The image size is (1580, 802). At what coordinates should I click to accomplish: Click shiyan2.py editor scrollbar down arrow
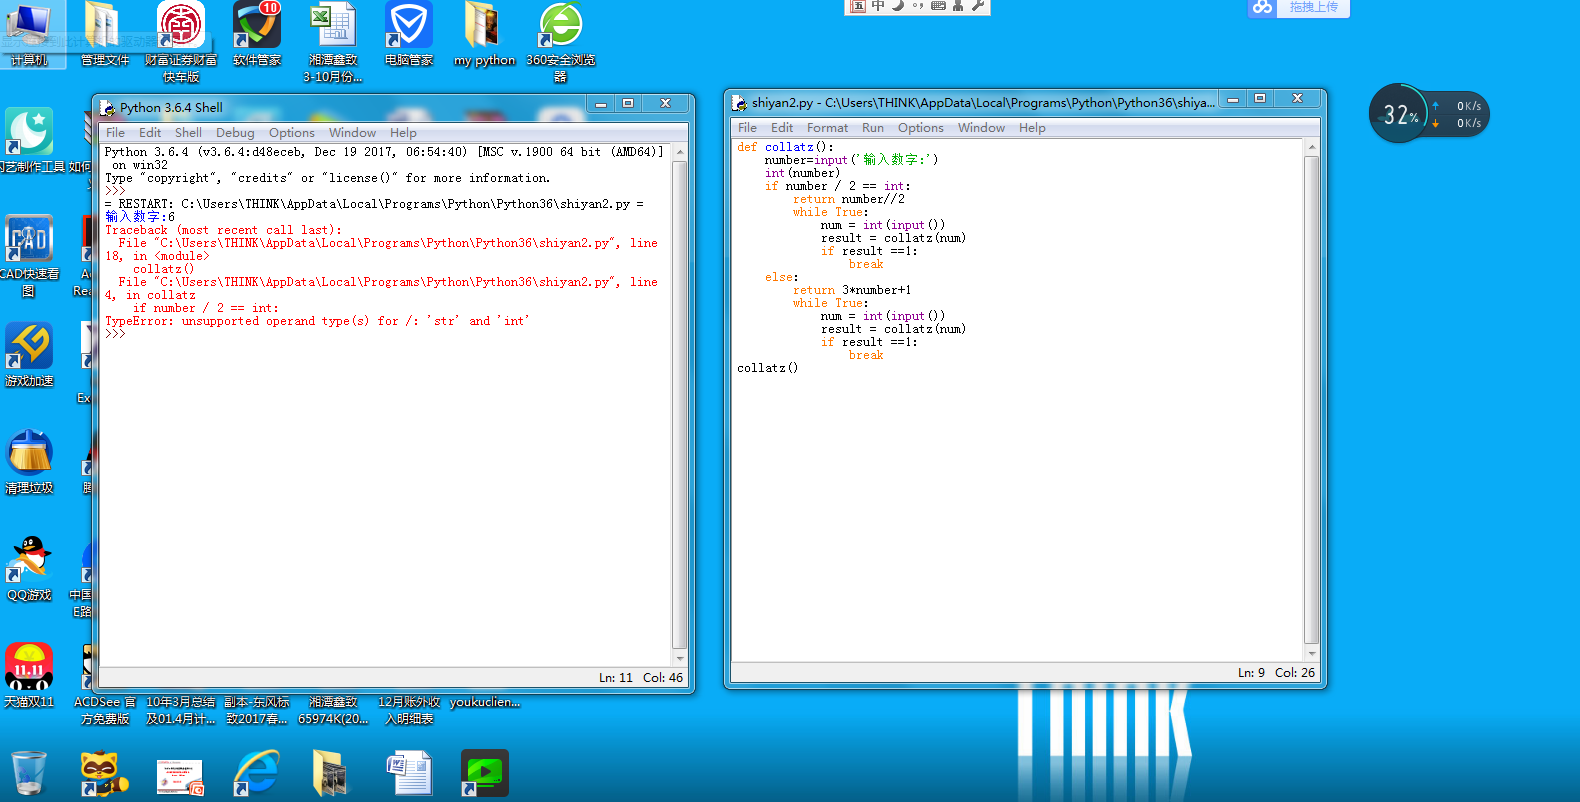(x=1312, y=653)
